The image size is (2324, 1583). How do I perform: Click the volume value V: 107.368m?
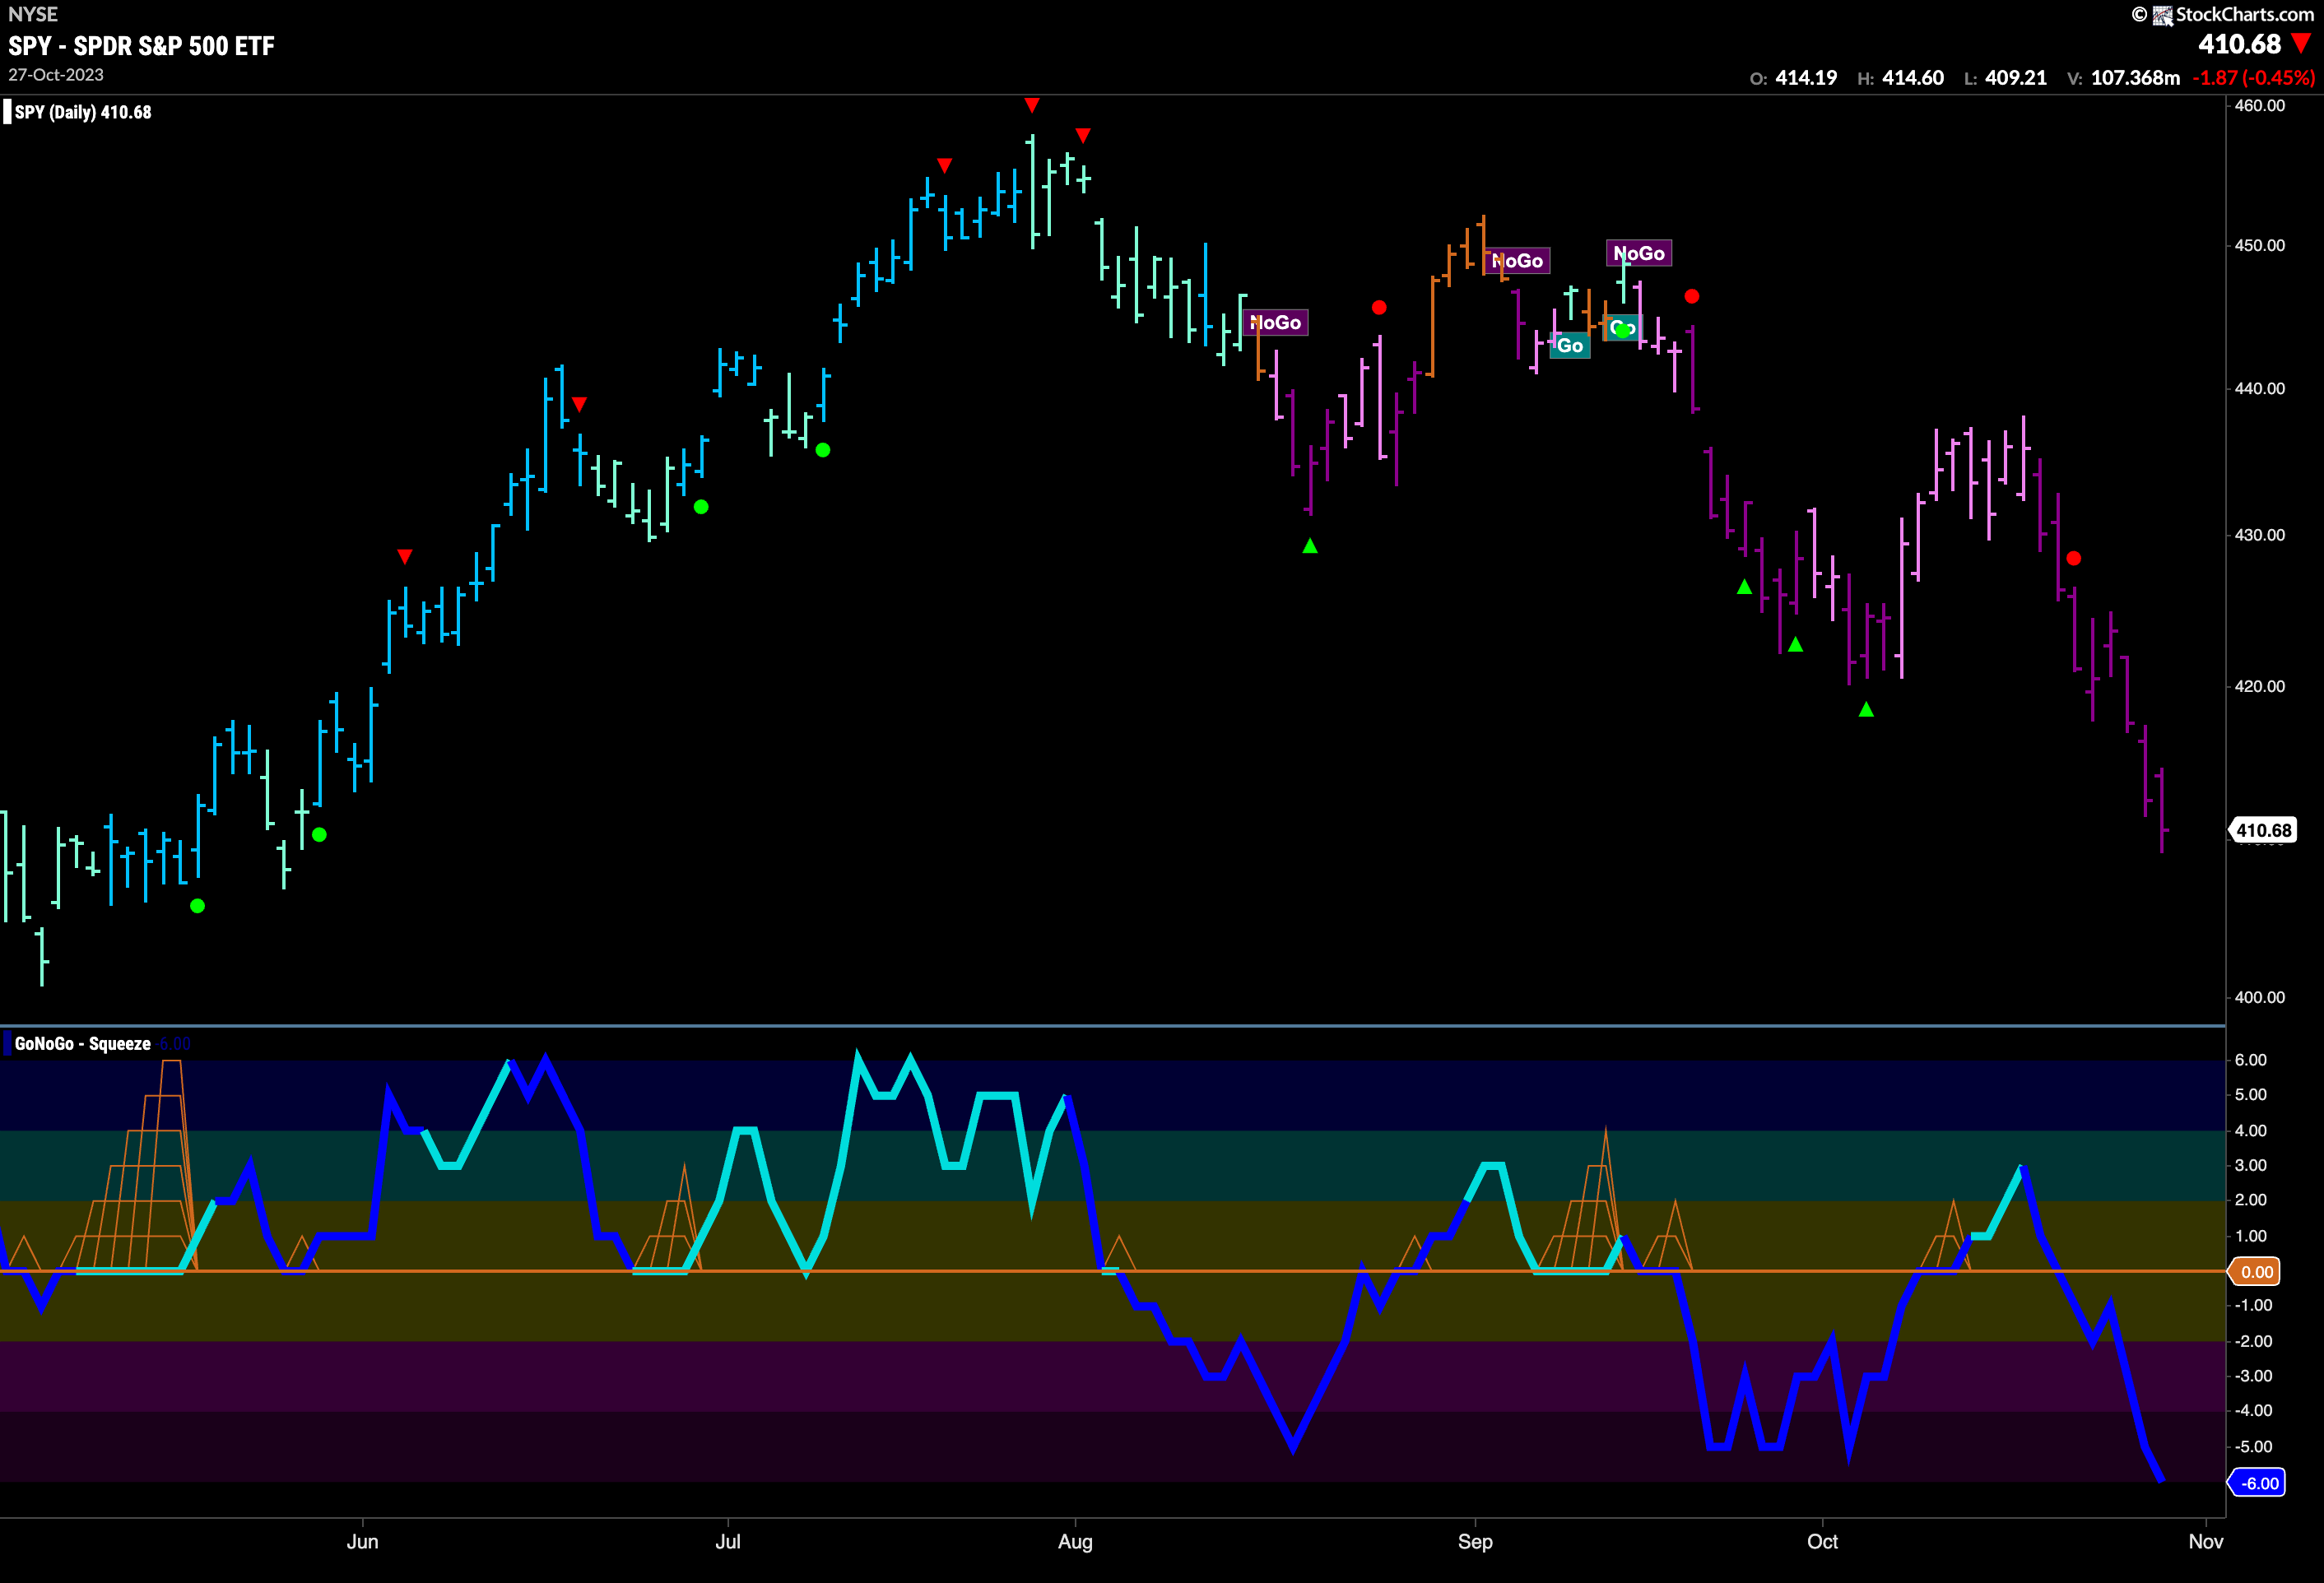[x=2123, y=78]
